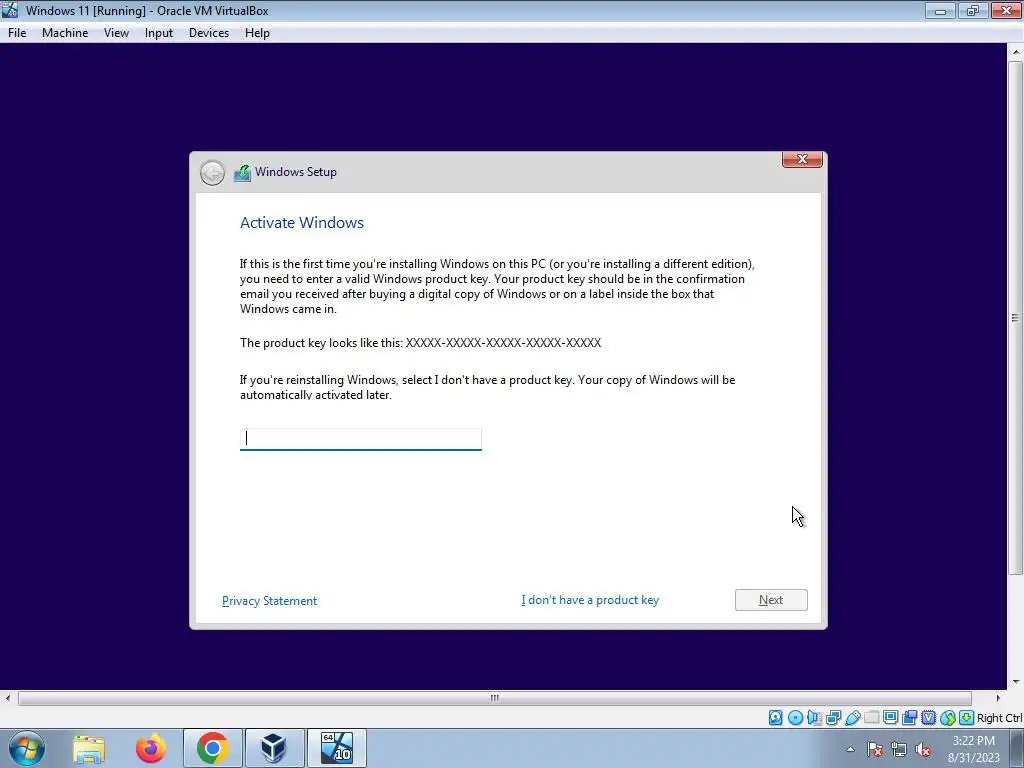Restore down the VirtualBox window
This screenshot has width=1024, height=768.
tap(972, 10)
